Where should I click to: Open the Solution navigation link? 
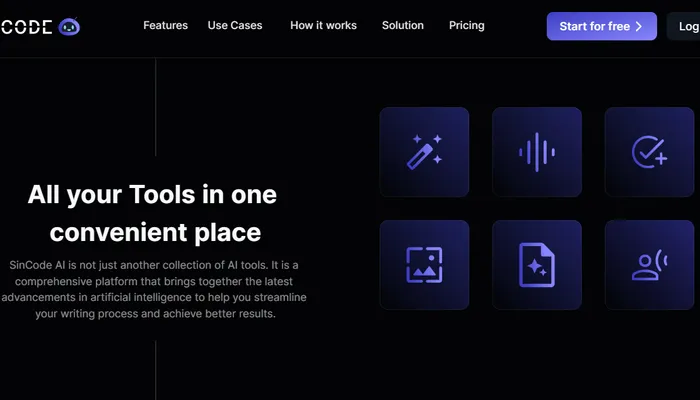[x=402, y=26]
